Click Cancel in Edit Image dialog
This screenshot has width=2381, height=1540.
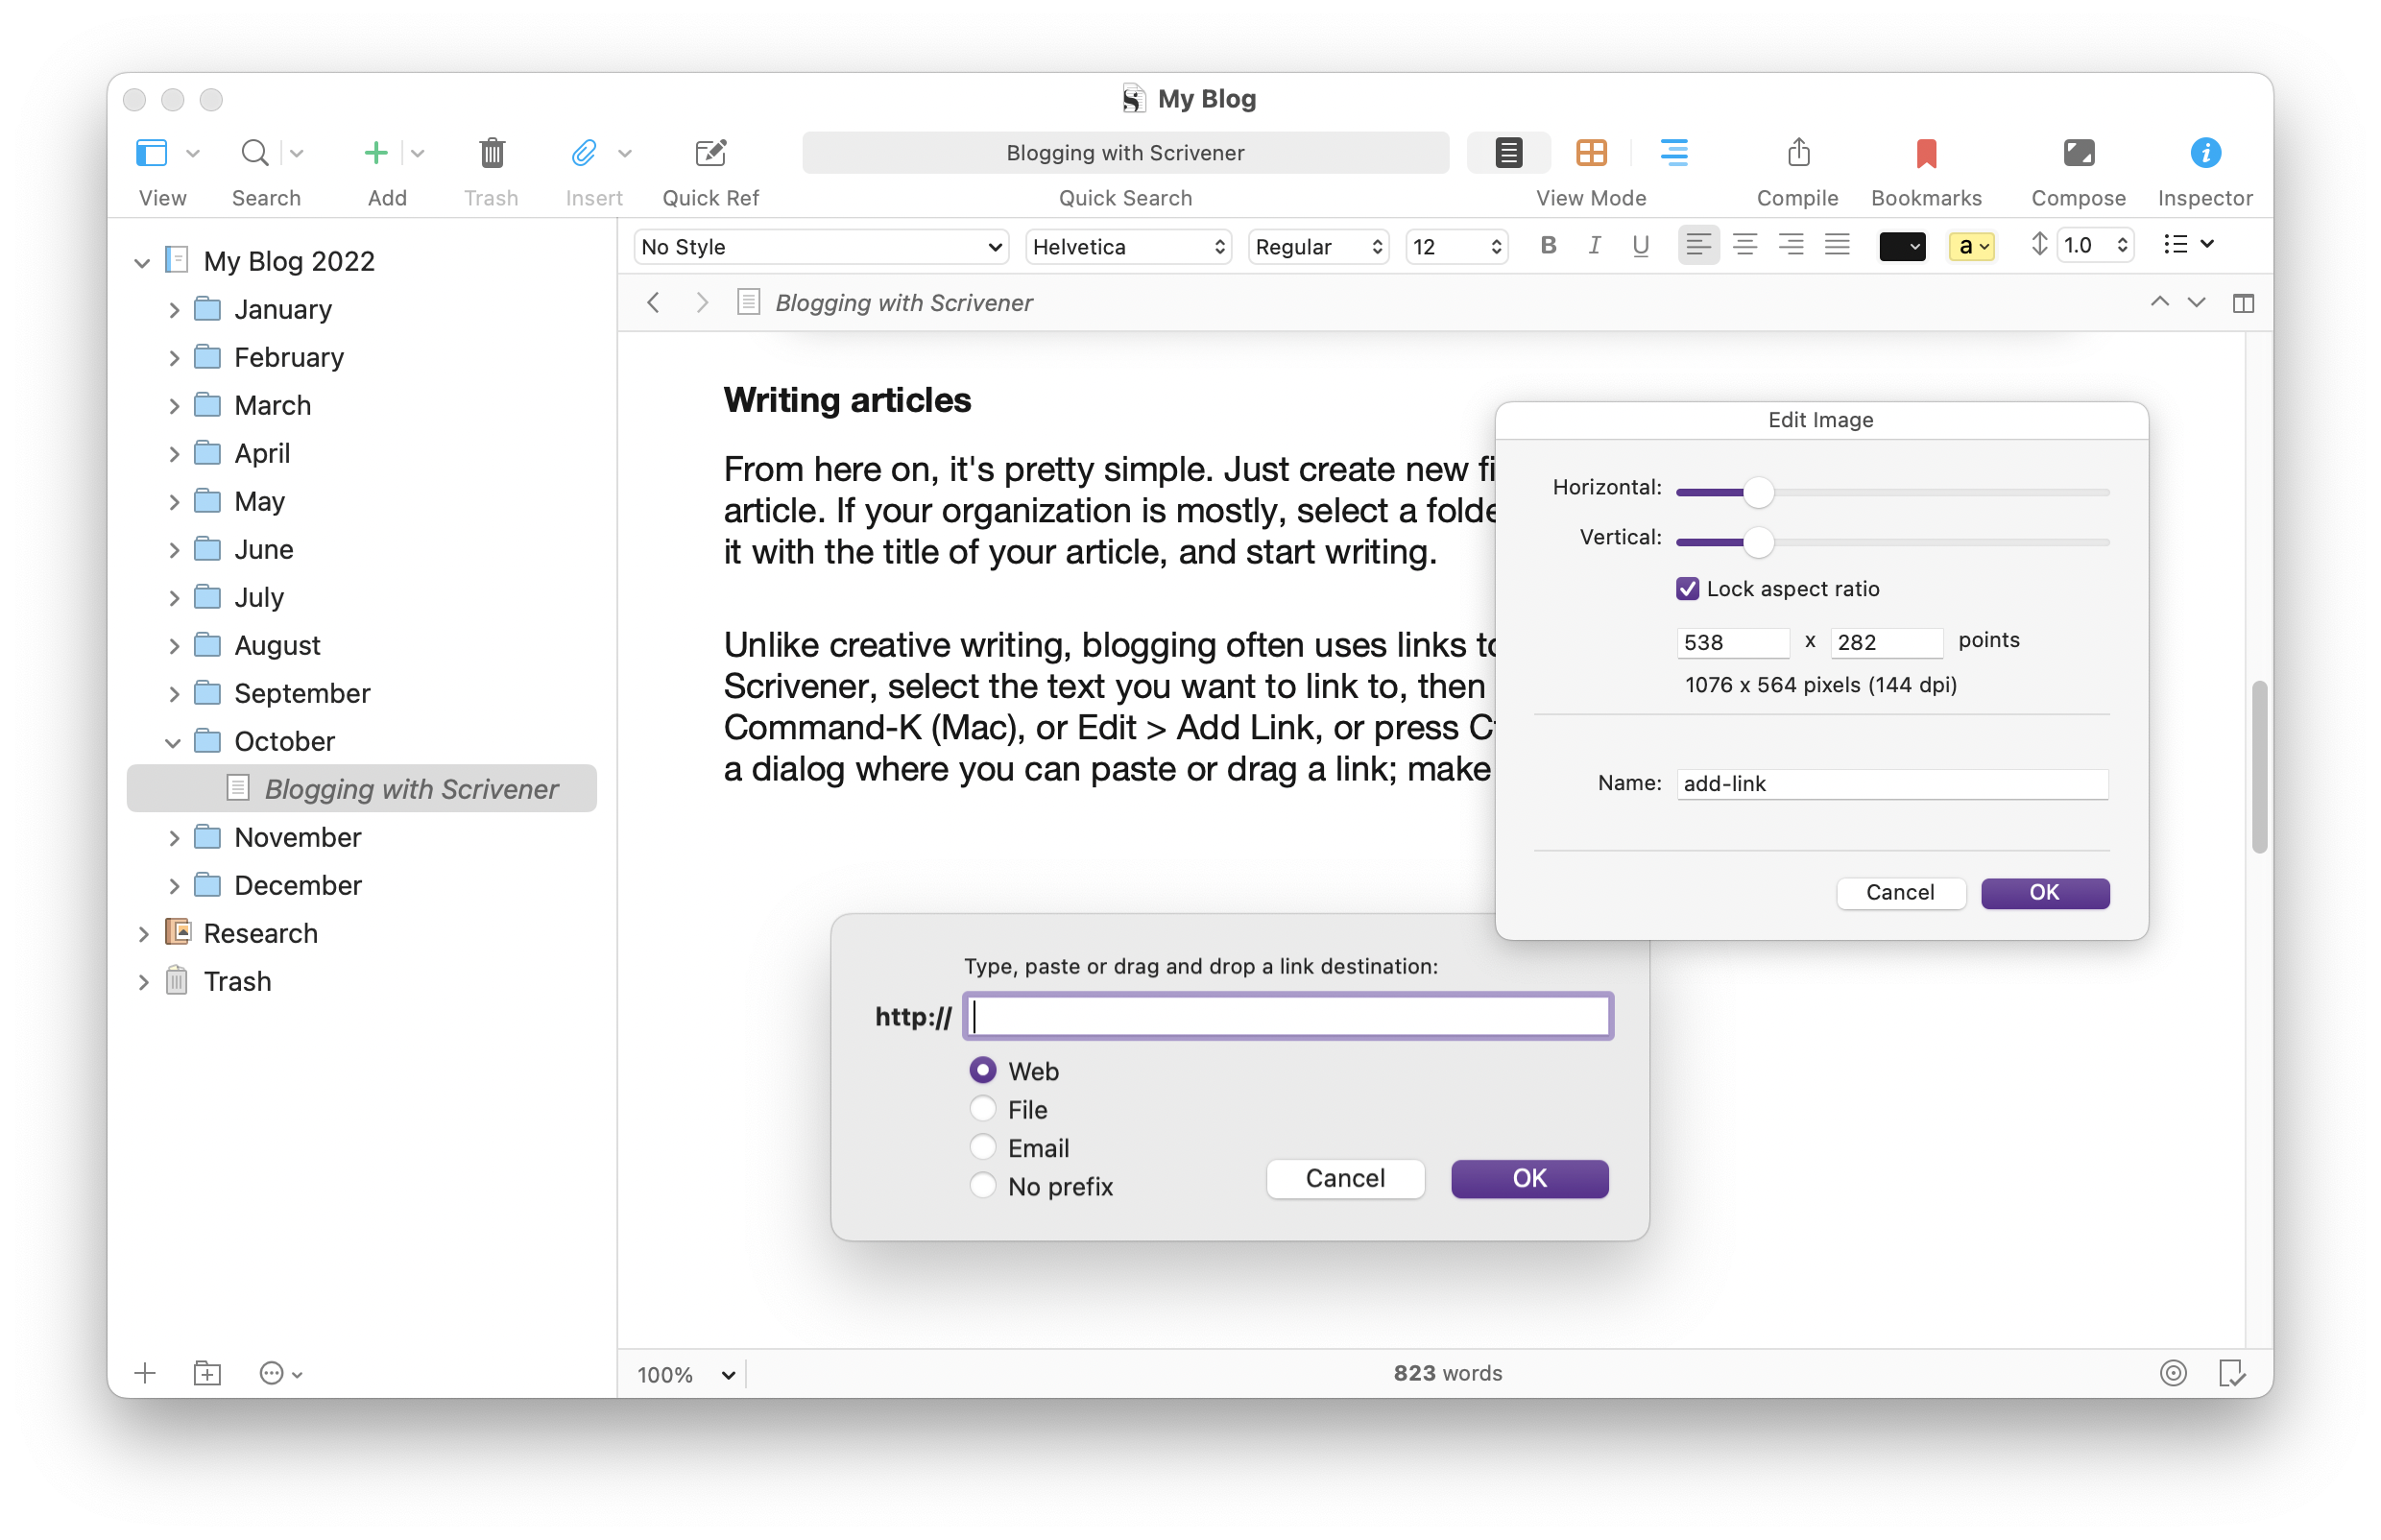(1899, 892)
